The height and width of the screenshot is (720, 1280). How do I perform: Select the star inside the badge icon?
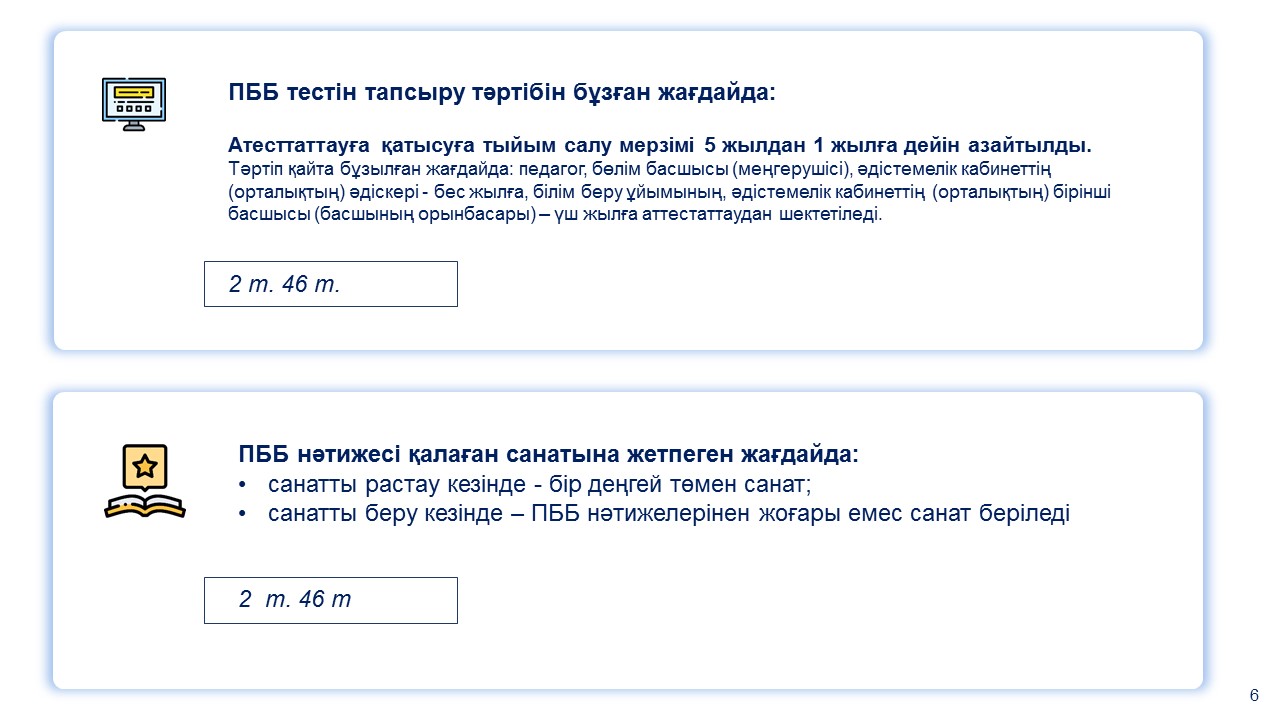pyautogui.click(x=145, y=466)
